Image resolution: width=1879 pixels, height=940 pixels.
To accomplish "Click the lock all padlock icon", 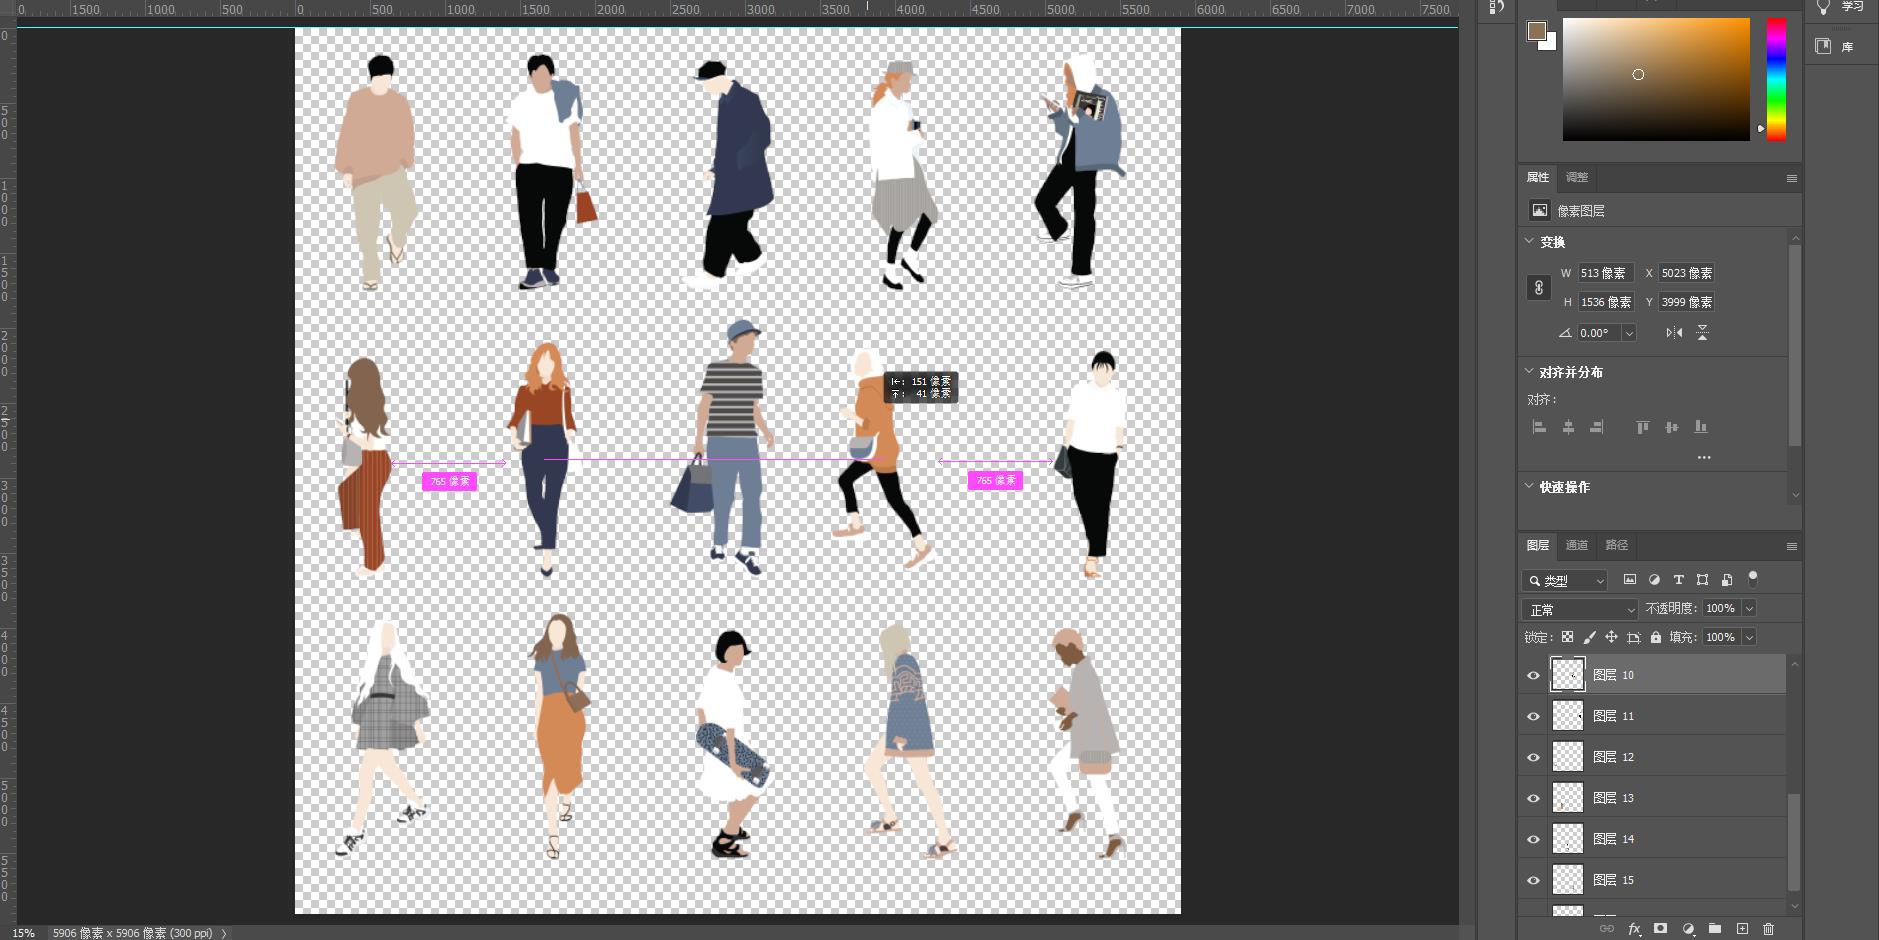I will (1656, 637).
